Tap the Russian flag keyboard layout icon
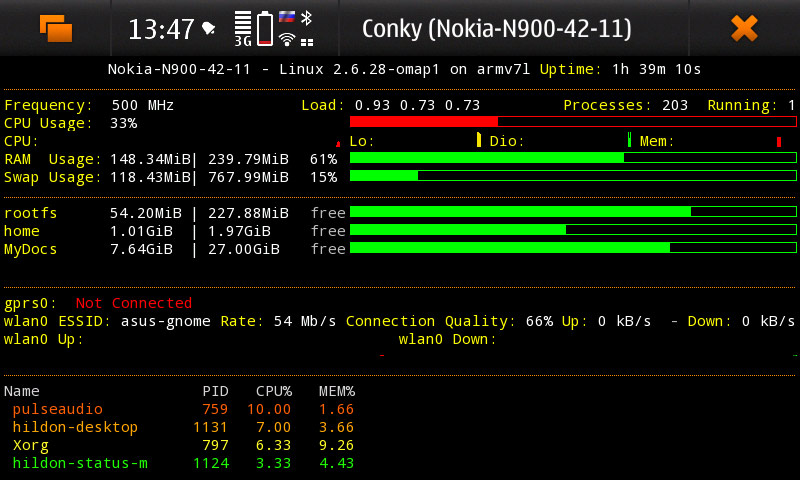 (x=287, y=17)
